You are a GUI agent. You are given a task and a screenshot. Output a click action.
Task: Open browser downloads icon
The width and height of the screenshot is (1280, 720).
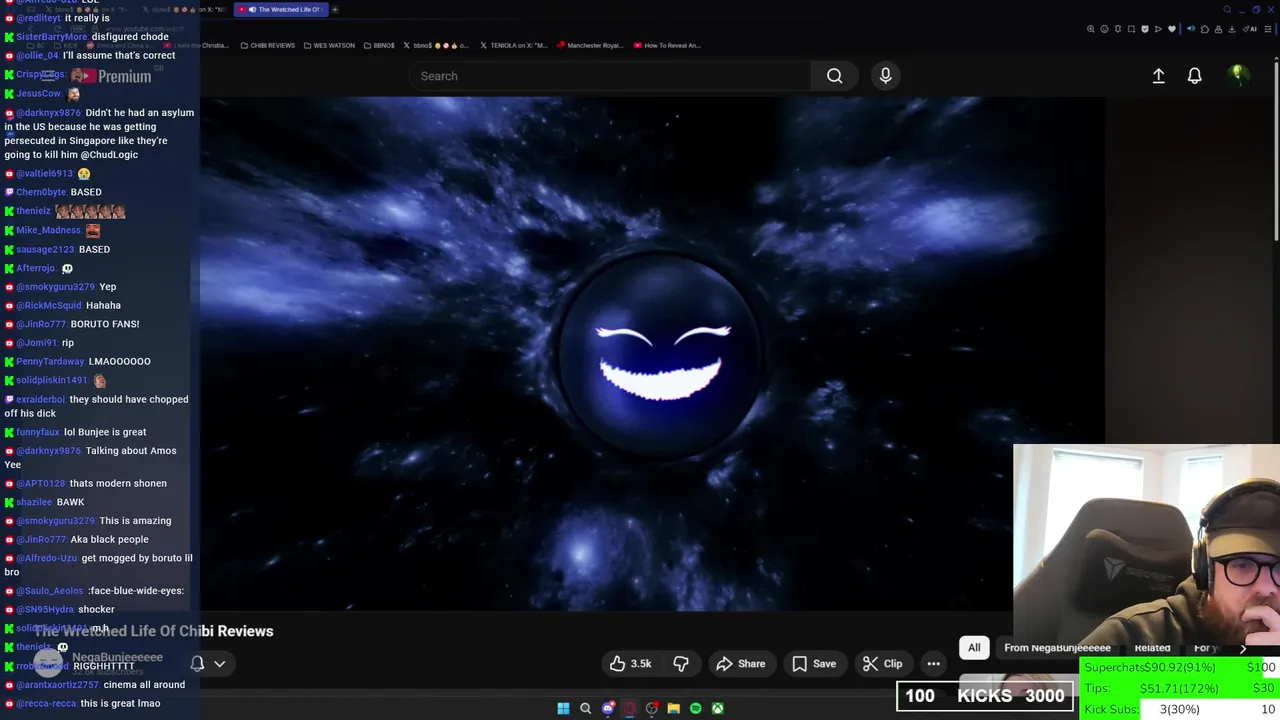click(1231, 29)
